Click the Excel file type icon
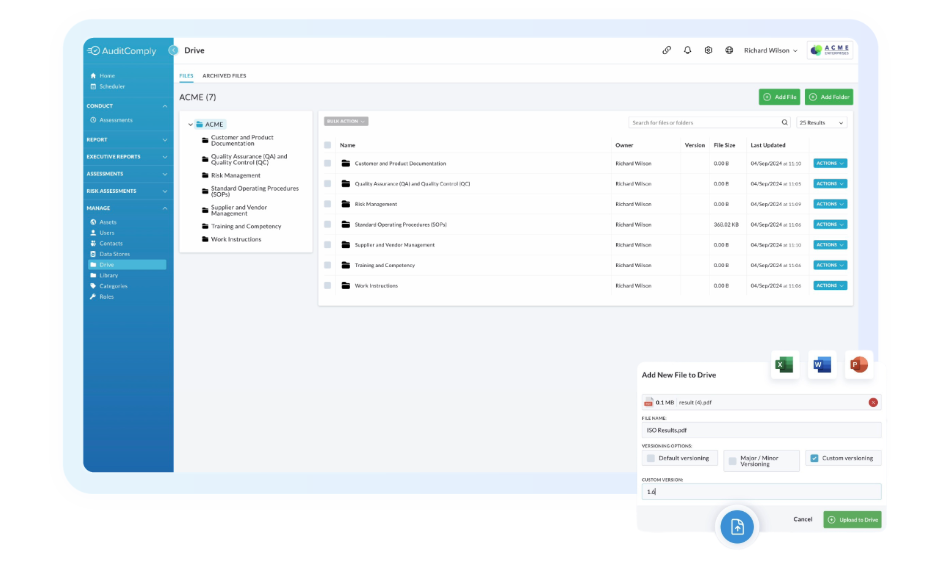The width and height of the screenshot is (926, 564). [785, 365]
